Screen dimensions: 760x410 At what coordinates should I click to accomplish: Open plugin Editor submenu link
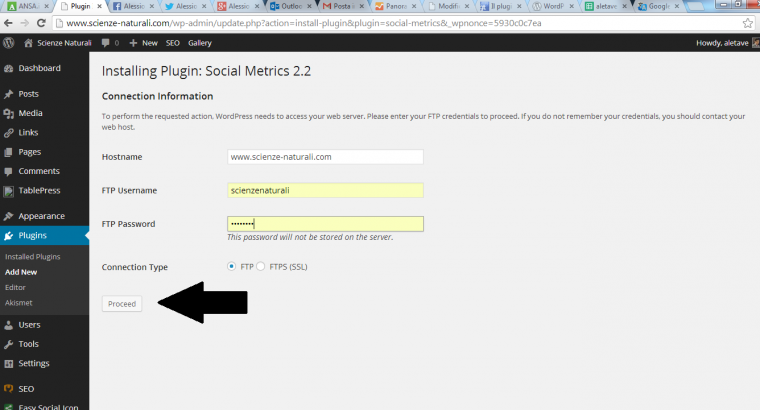click(15, 287)
